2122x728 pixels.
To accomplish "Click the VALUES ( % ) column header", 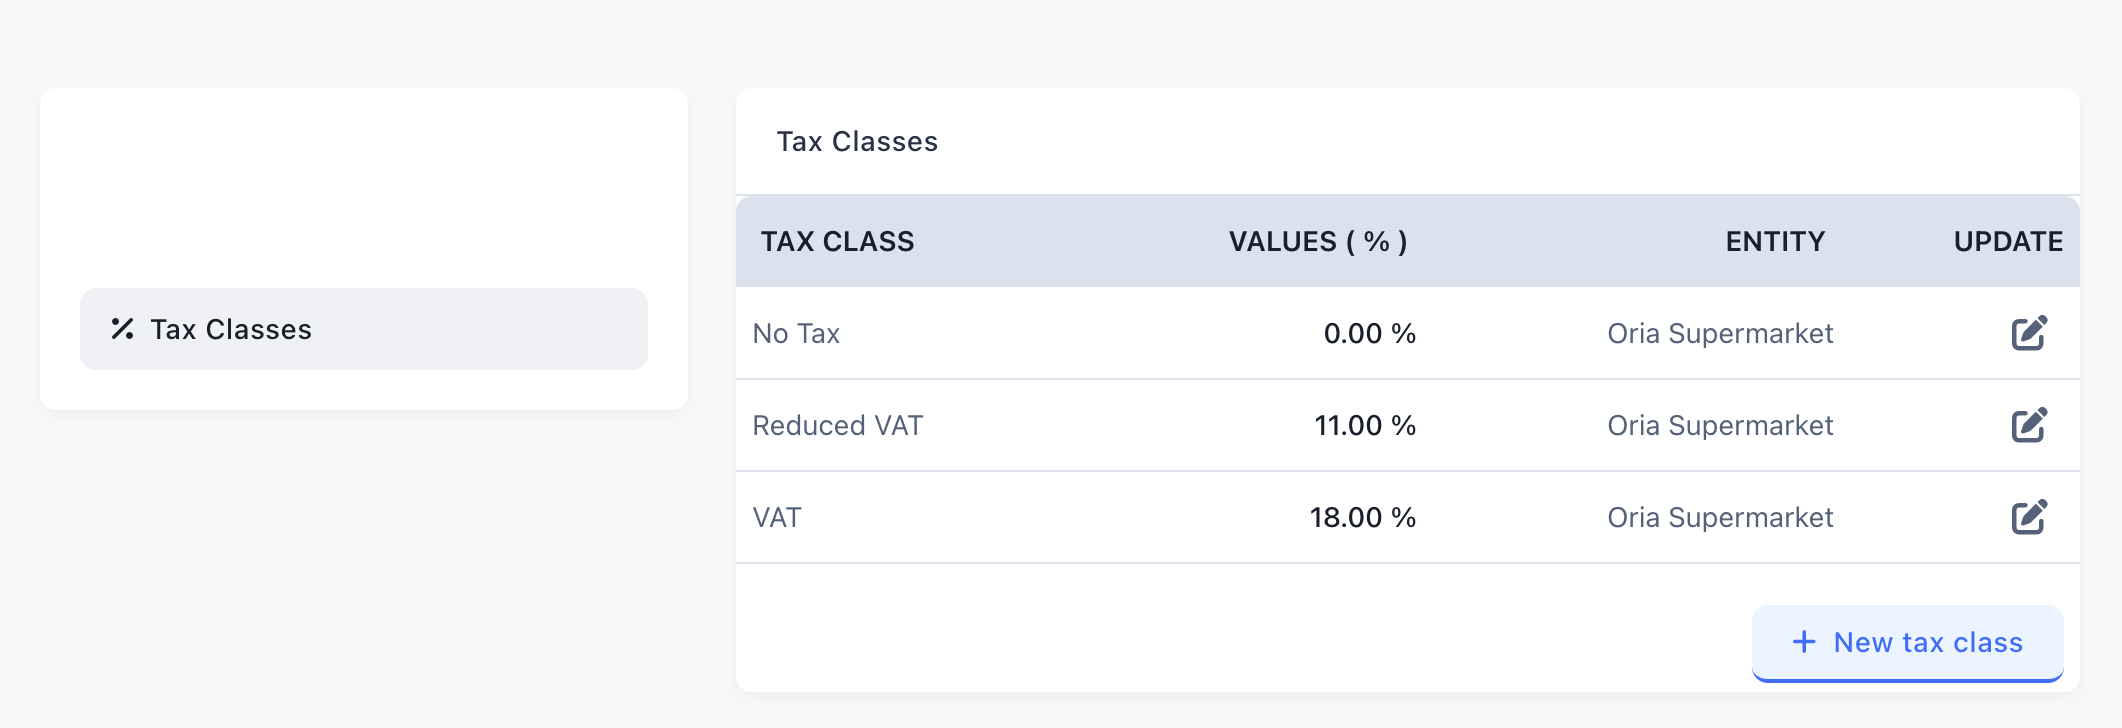I will 1317,241.
